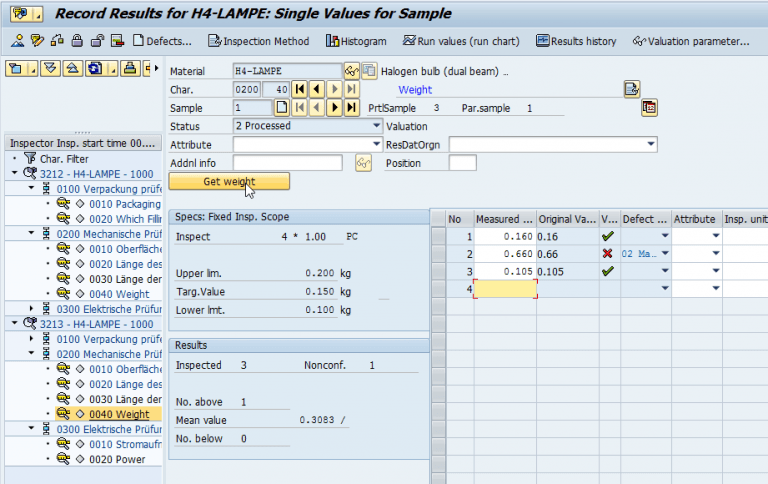This screenshot has width=768, height=484.
Task: Click glasses display icon next to Material field
Action: click(352, 71)
